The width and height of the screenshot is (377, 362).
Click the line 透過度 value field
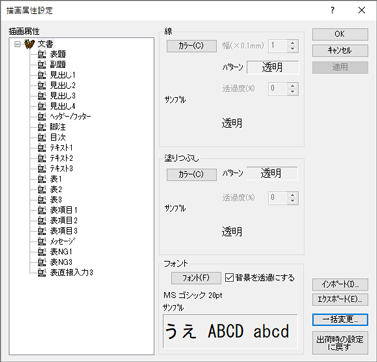[279, 89]
